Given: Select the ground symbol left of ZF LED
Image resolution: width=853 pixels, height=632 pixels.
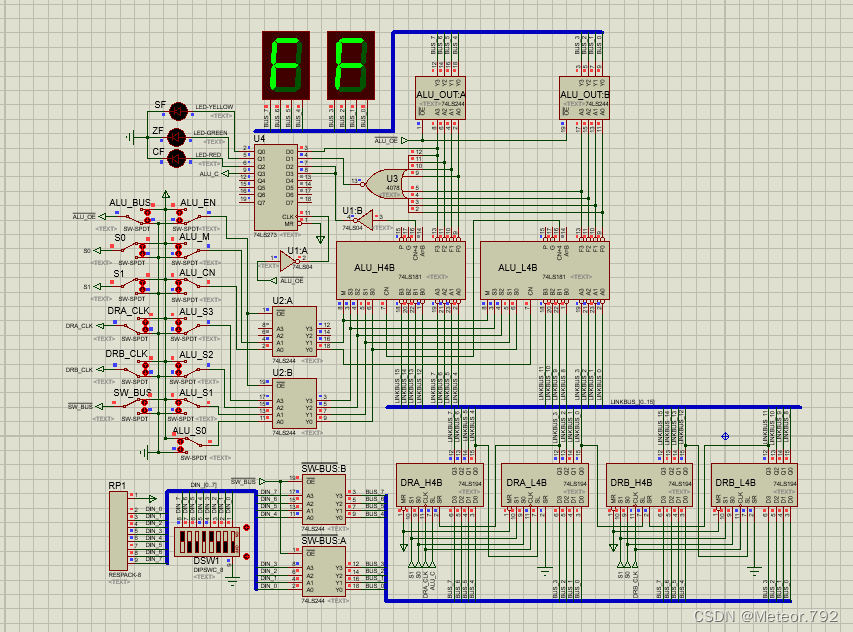Looking at the screenshot, I should click(131, 137).
